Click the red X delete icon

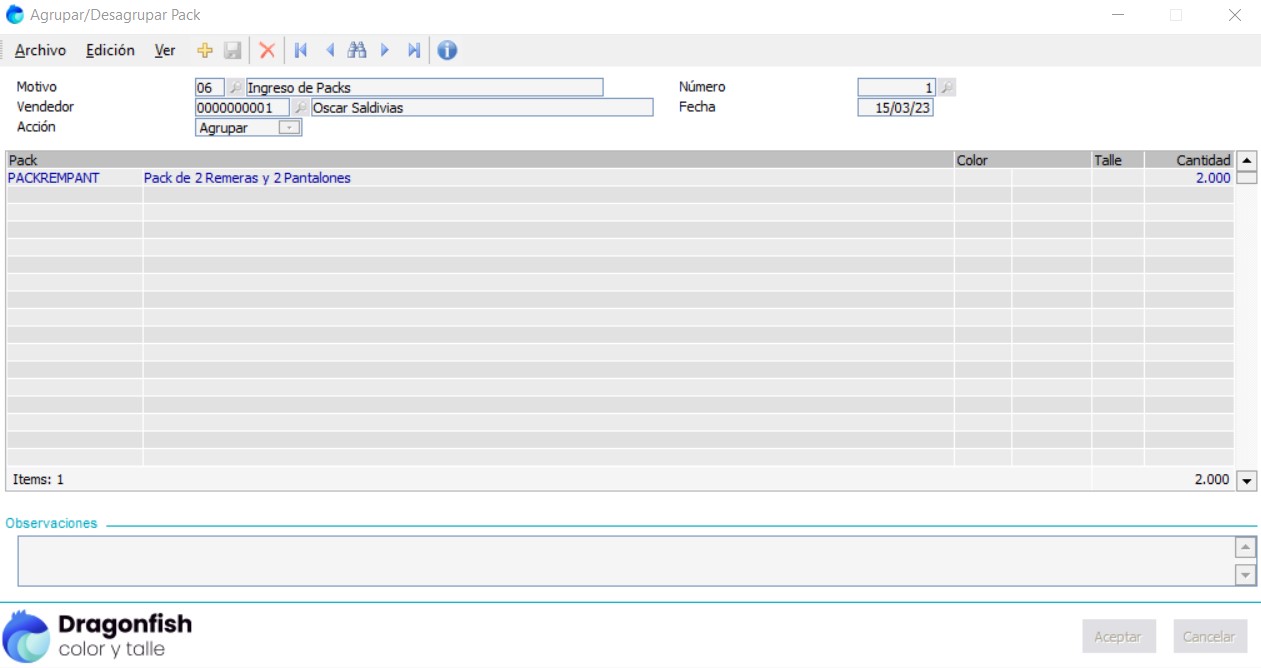pyautogui.click(x=267, y=50)
